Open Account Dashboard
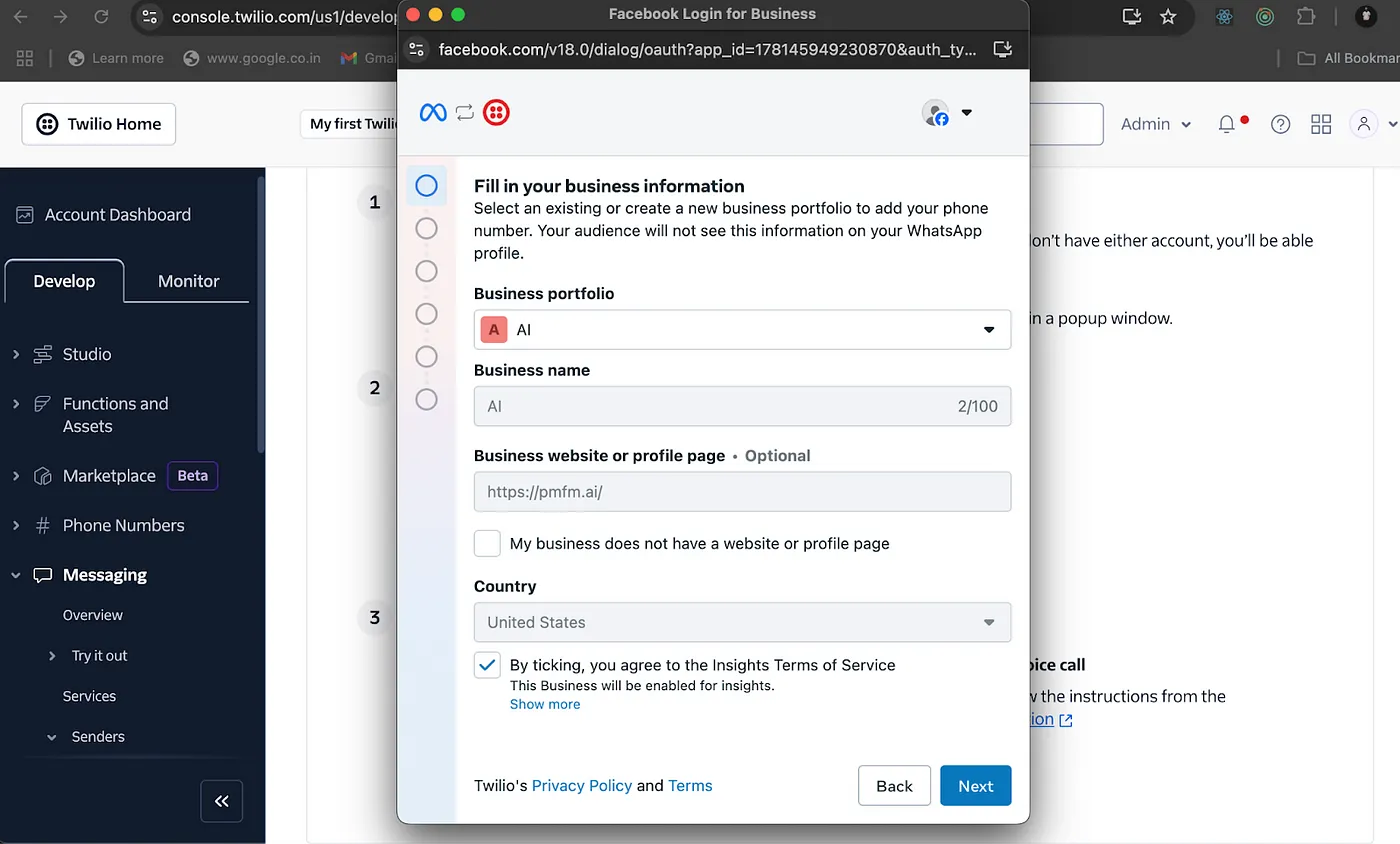Viewport: 1400px width, 844px height. (x=118, y=214)
